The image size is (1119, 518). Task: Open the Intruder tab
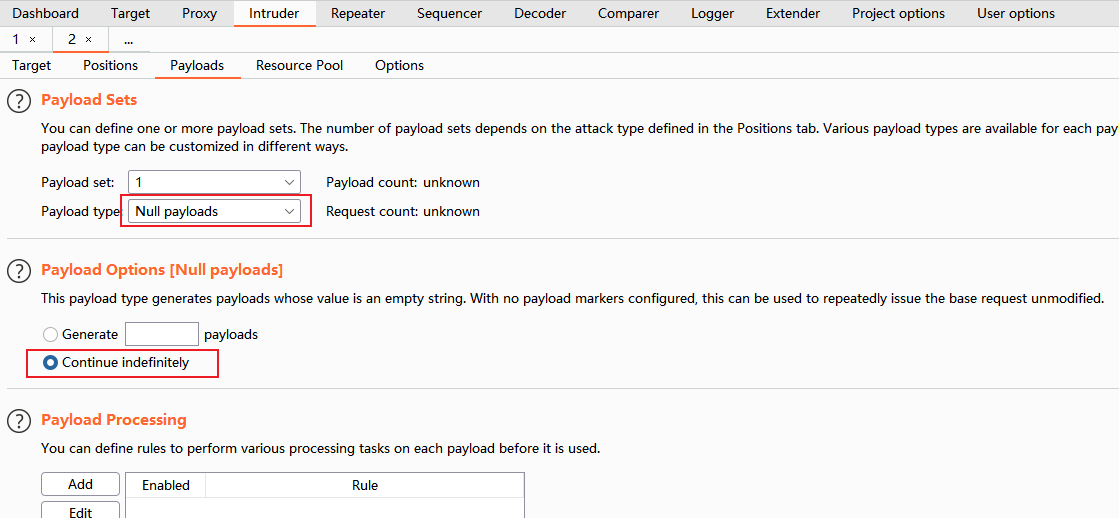(274, 14)
